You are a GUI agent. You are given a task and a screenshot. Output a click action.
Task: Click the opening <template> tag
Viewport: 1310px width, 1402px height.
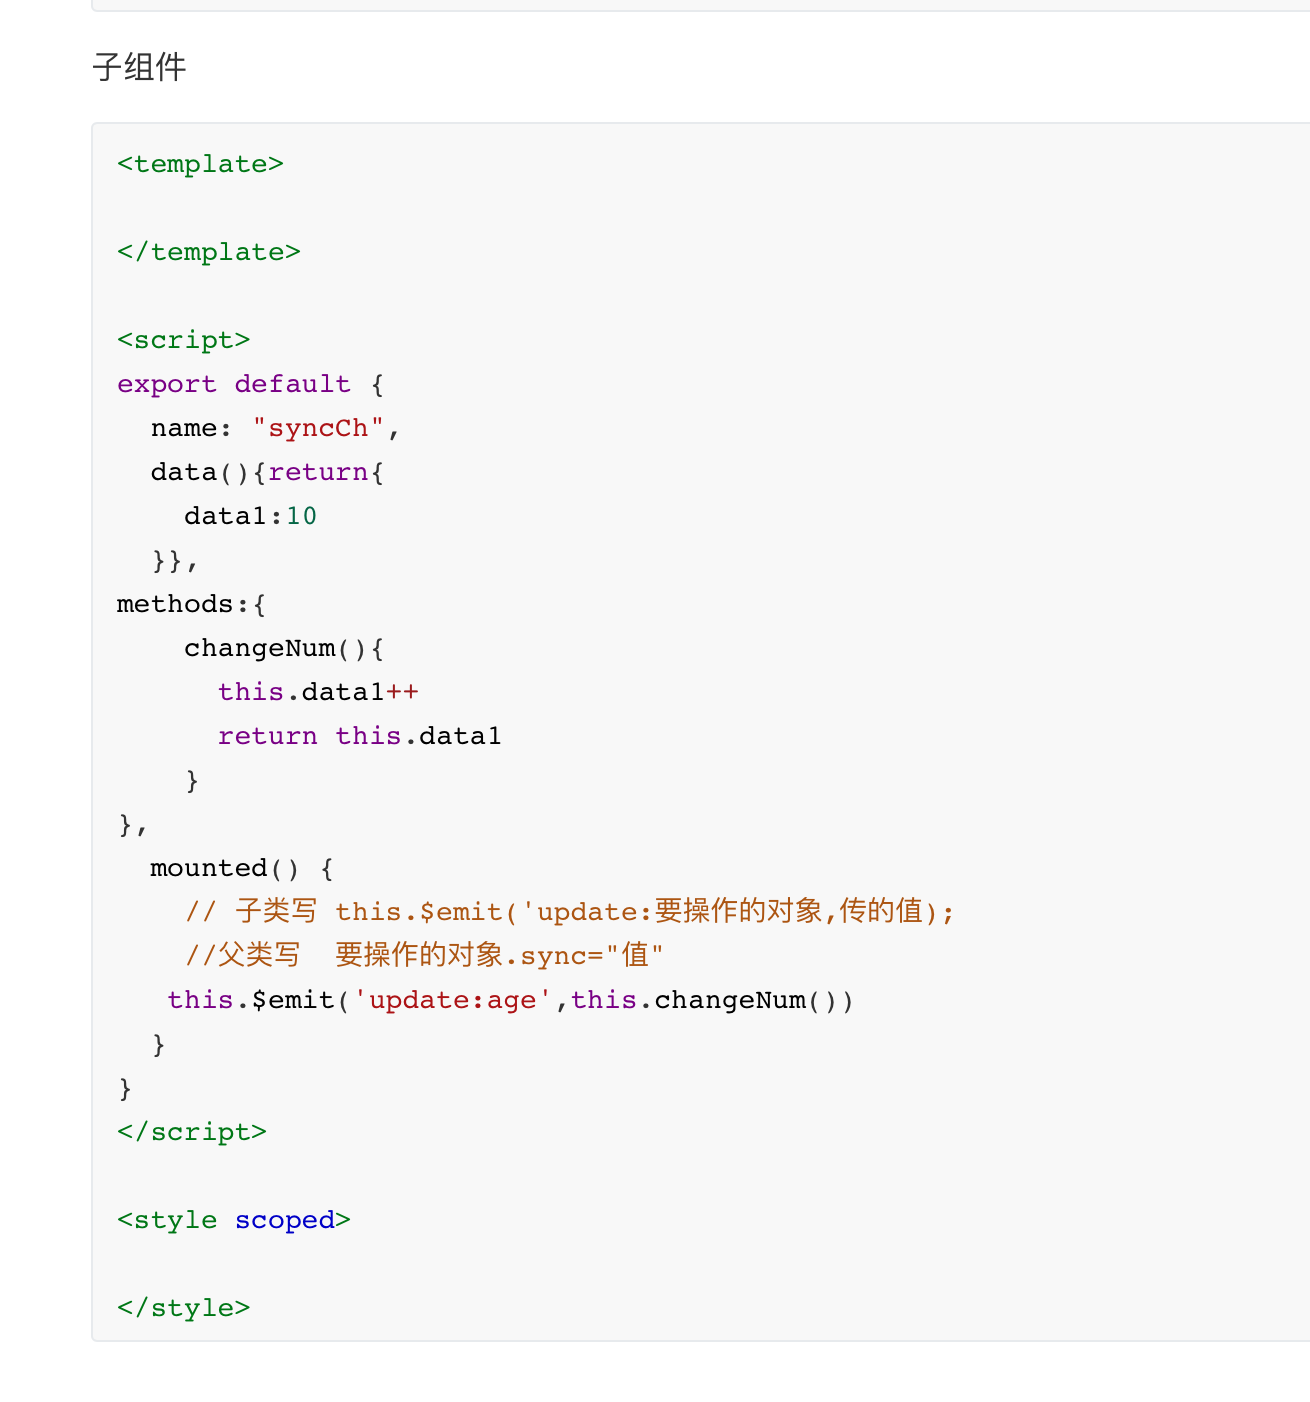[x=200, y=164]
